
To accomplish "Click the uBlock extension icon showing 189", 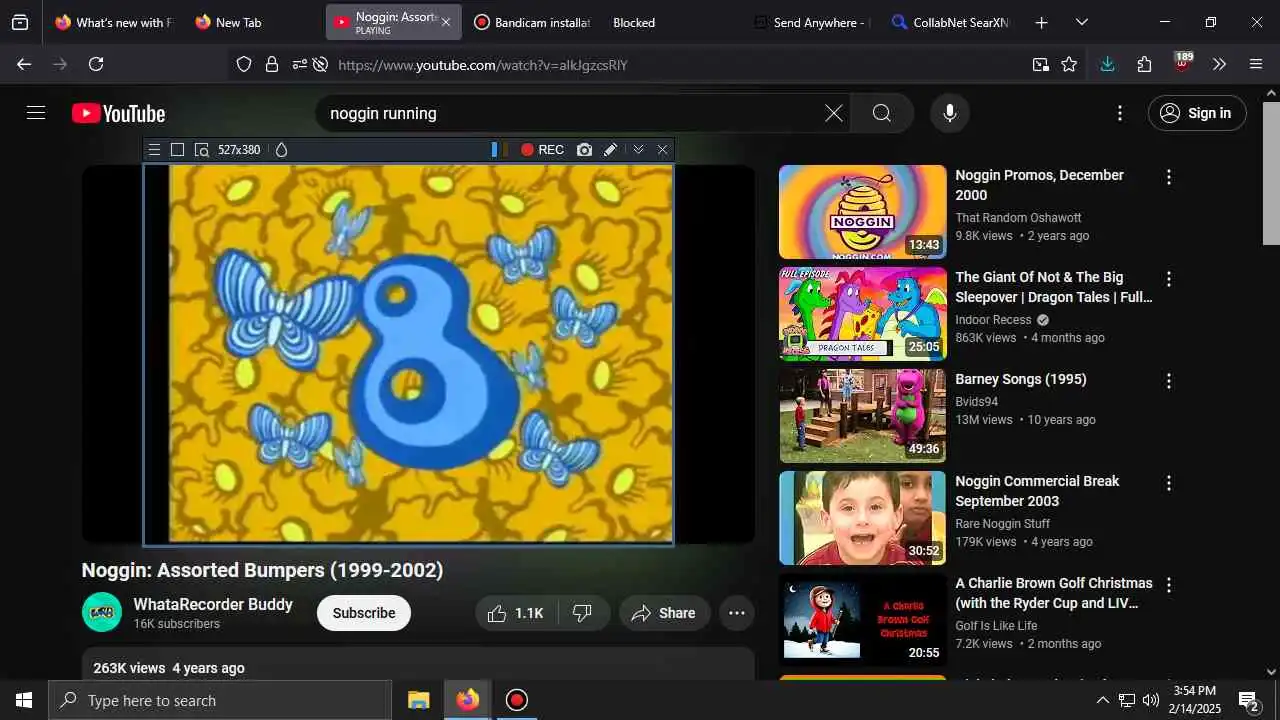I will tap(1182, 63).
